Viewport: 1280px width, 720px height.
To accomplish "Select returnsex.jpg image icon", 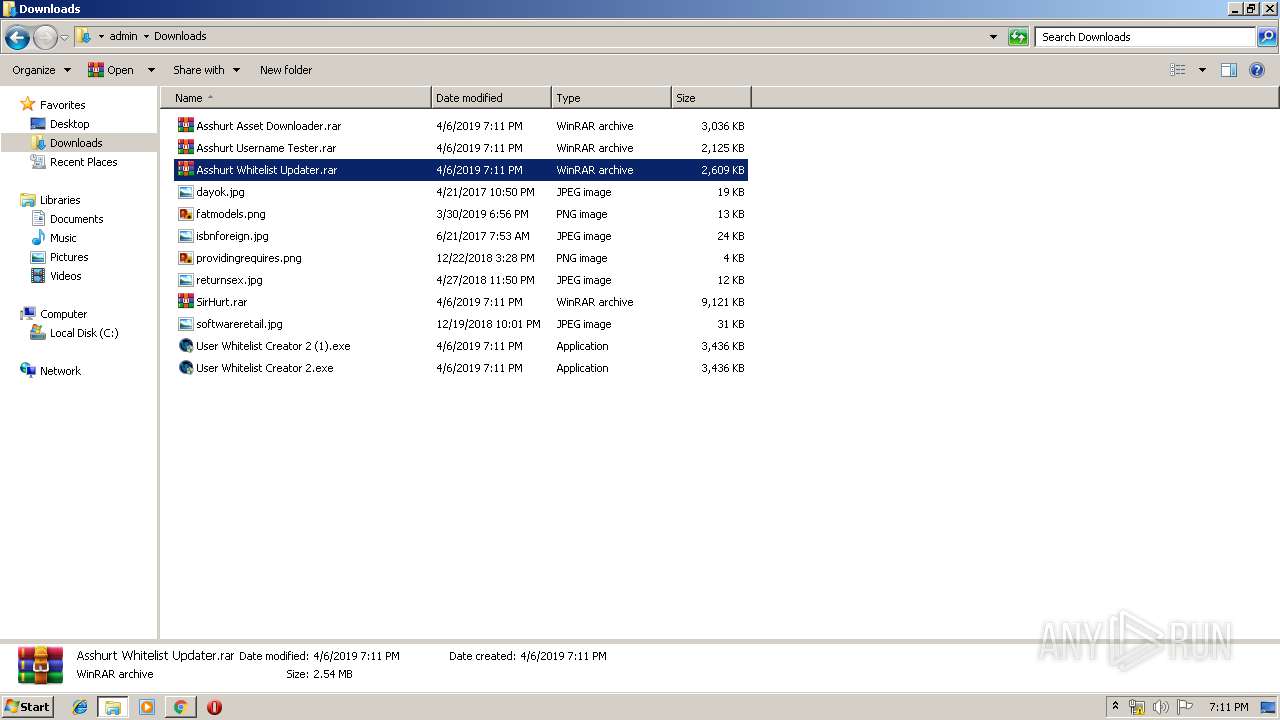I will 185,280.
